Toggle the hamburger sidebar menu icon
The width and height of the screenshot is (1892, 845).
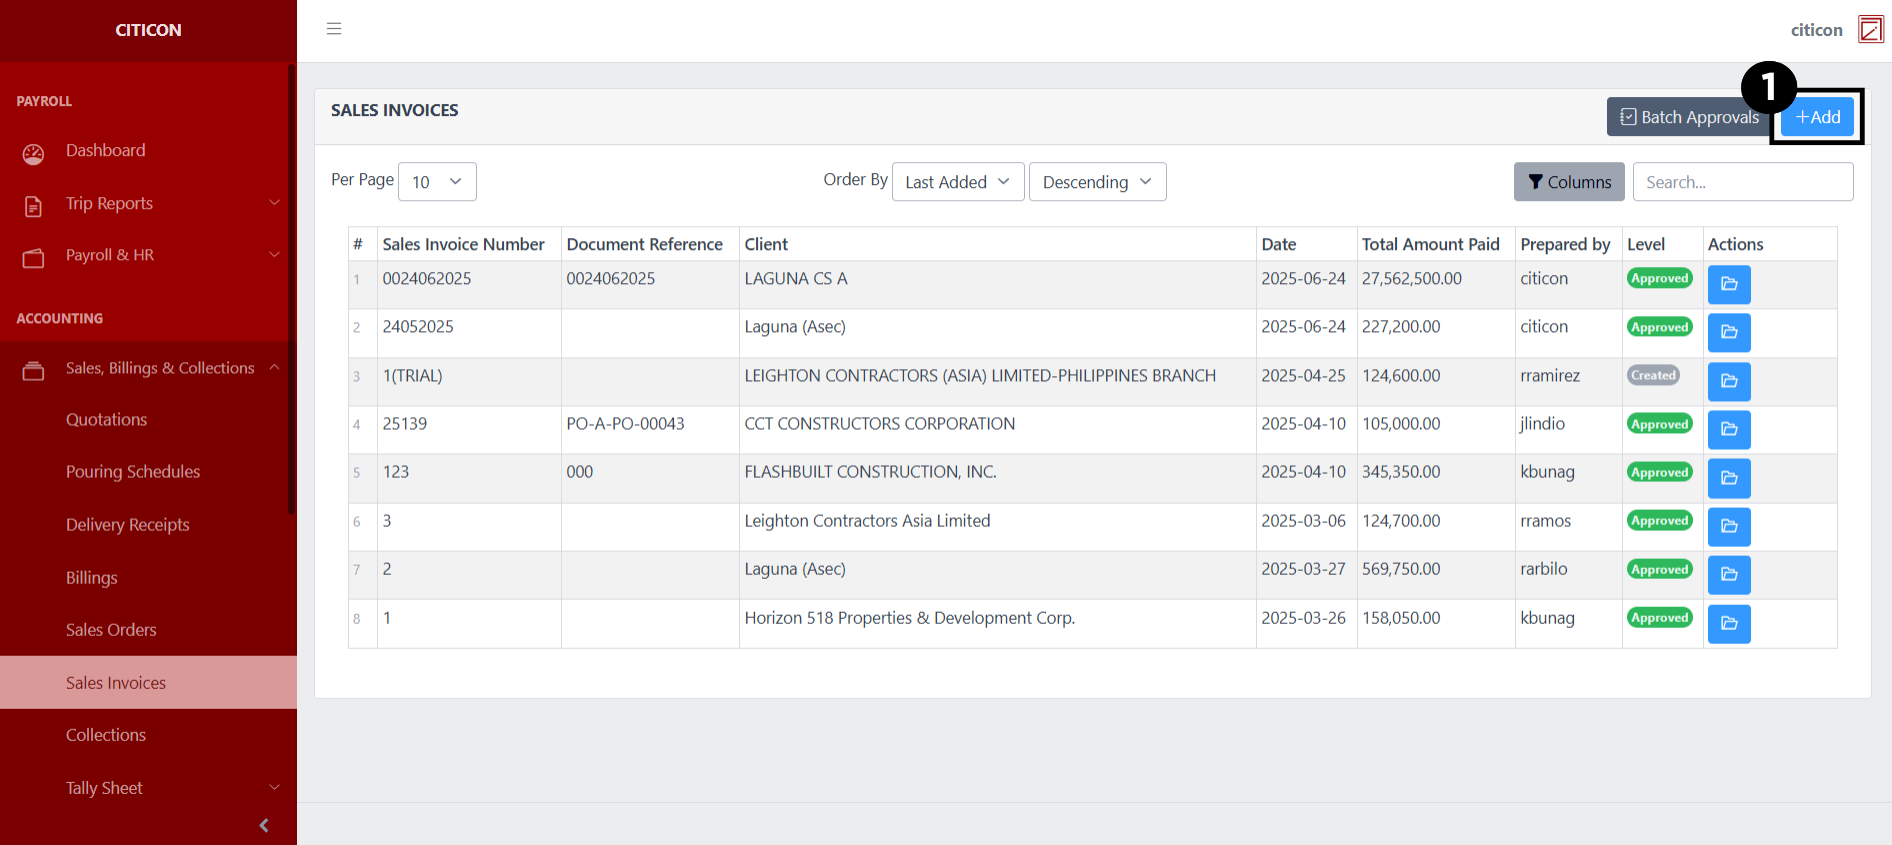pos(334,29)
